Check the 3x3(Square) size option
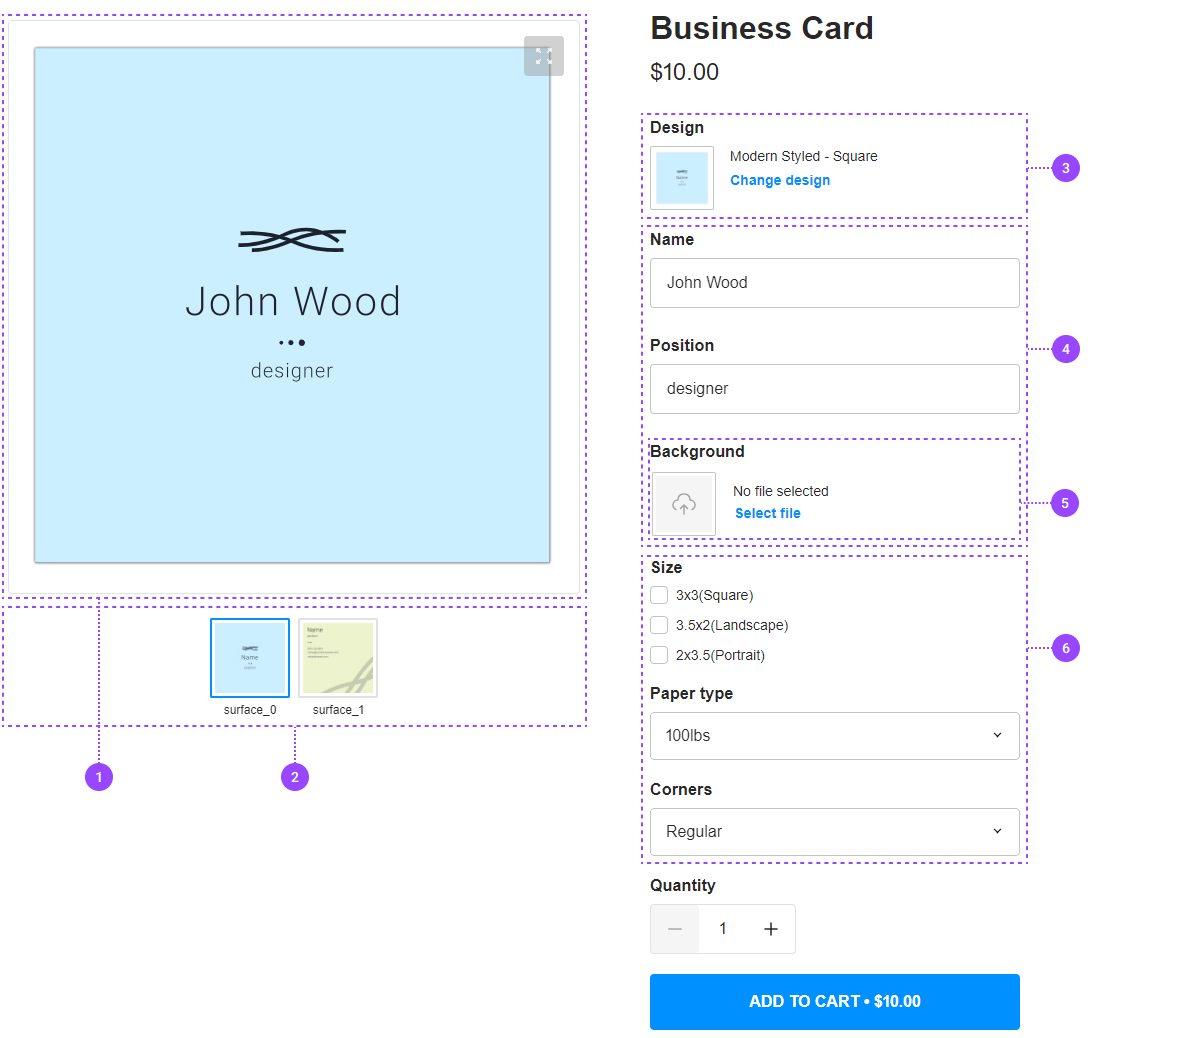 [x=659, y=595]
